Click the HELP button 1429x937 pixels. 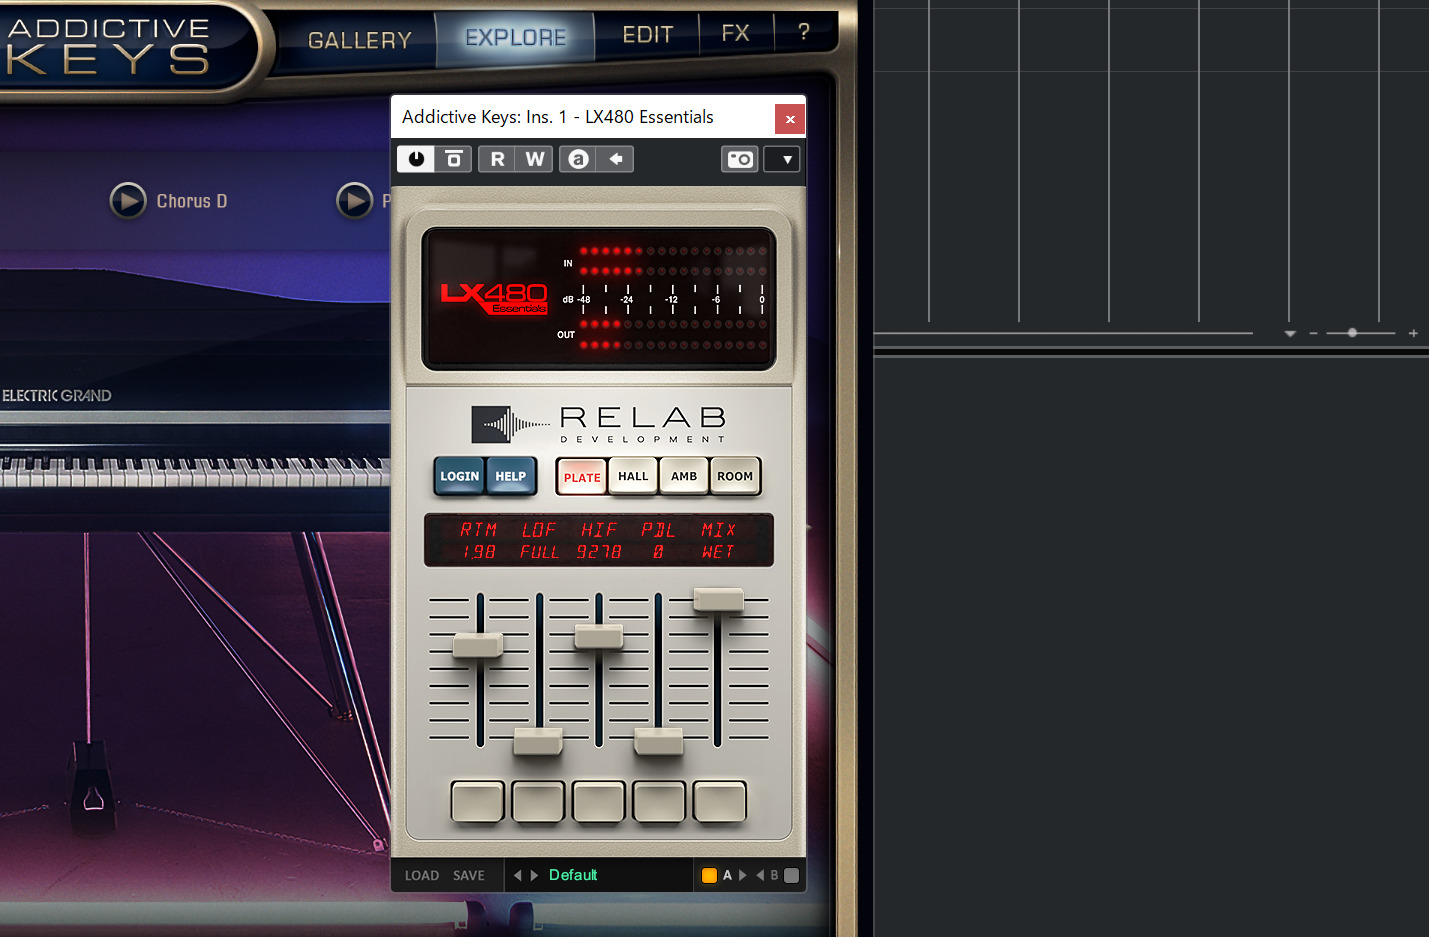coord(511,476)
